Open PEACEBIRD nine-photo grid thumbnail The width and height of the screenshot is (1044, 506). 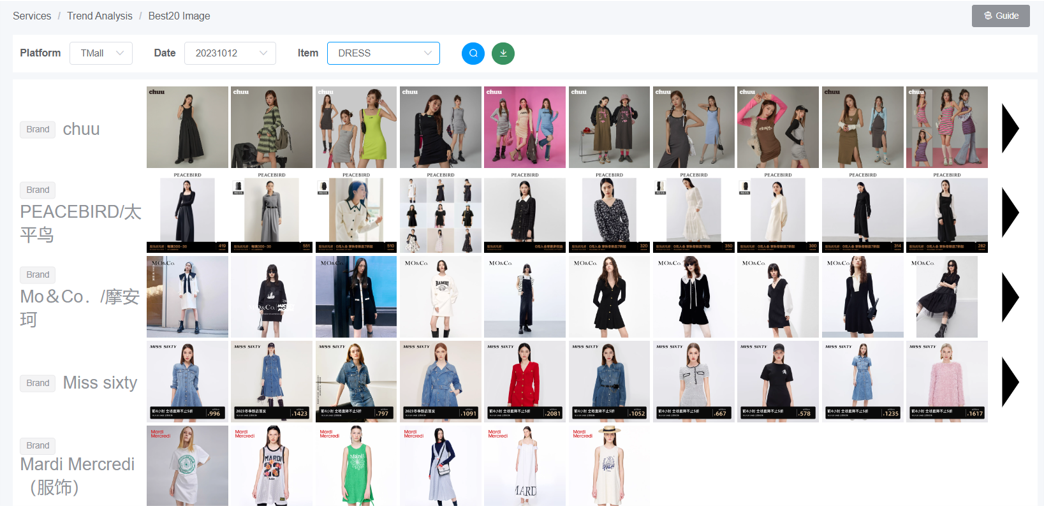coord(440,212)
